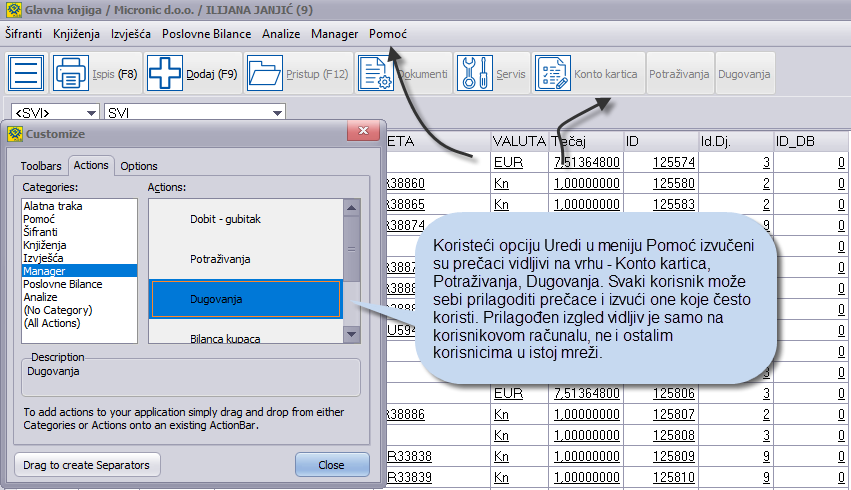Select Manager in Categories list
This screenshot has width=851, height=490.
[x=79, y=271]
